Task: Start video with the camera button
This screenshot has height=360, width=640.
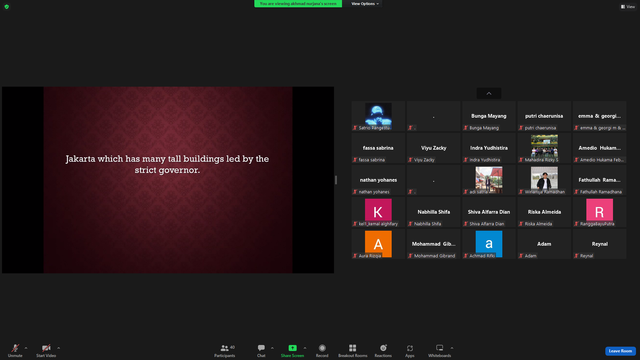Action: point(46,350)
